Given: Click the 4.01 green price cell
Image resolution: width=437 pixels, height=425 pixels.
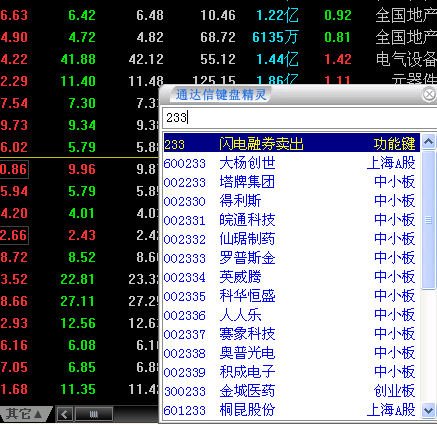Looking at the screenshot, I should pyautogui.click(x=81, y=213).
